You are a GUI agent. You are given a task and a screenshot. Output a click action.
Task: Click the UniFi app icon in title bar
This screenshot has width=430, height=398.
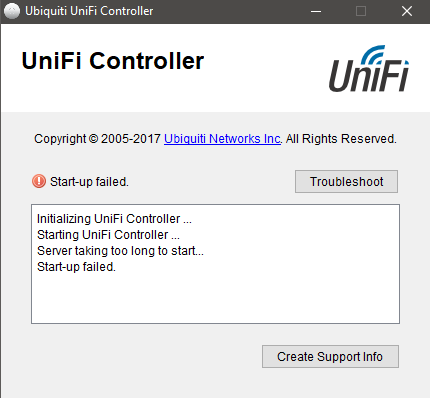pos(12,11)
